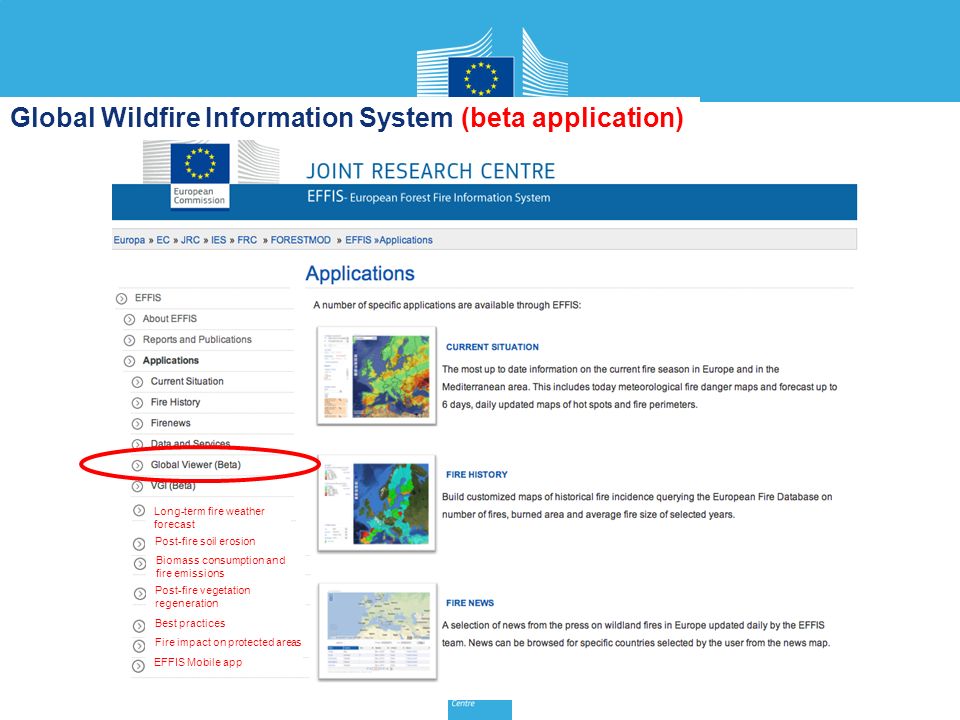Viewport: 960px width, 720px height.
Task: Follow the EFFIS breadcrumb link
Action: click(x=358, y=240)
